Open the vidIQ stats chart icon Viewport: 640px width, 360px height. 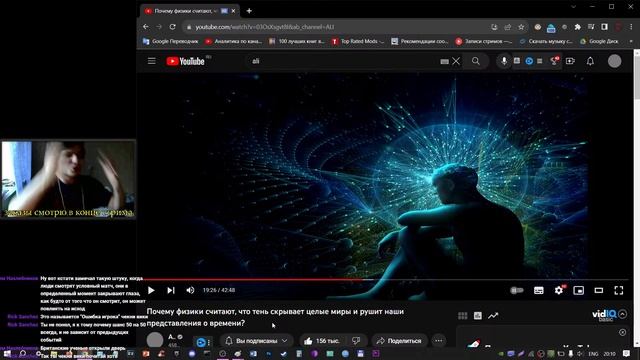point(478,316)
